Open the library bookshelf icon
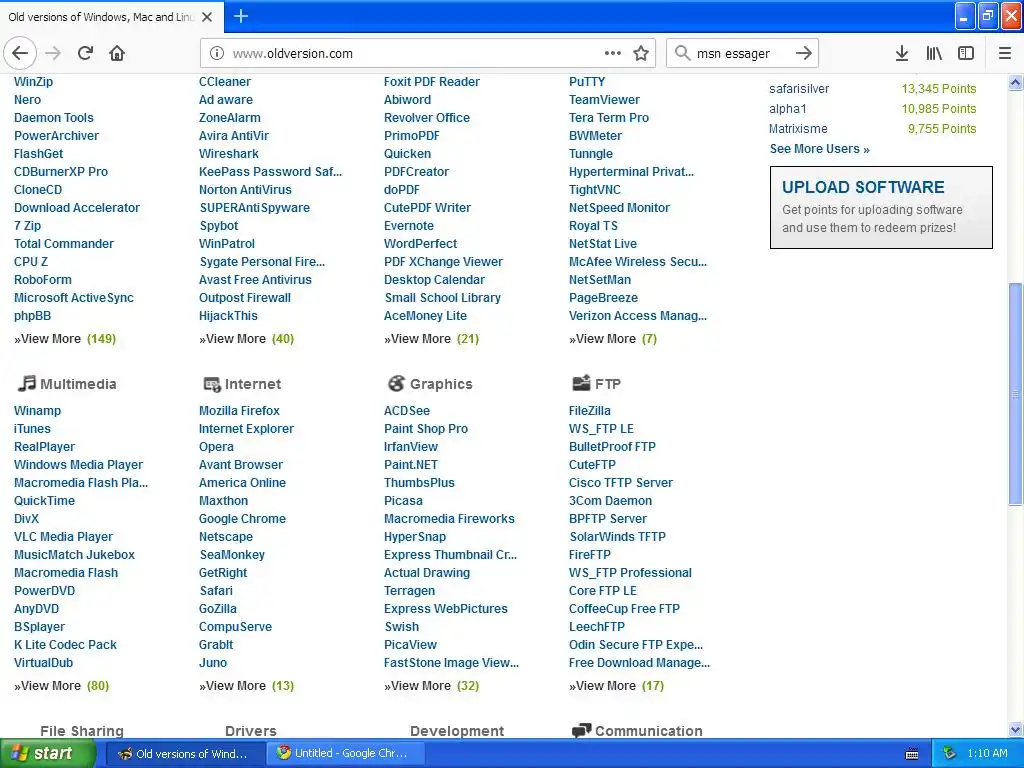 point(934,53)
